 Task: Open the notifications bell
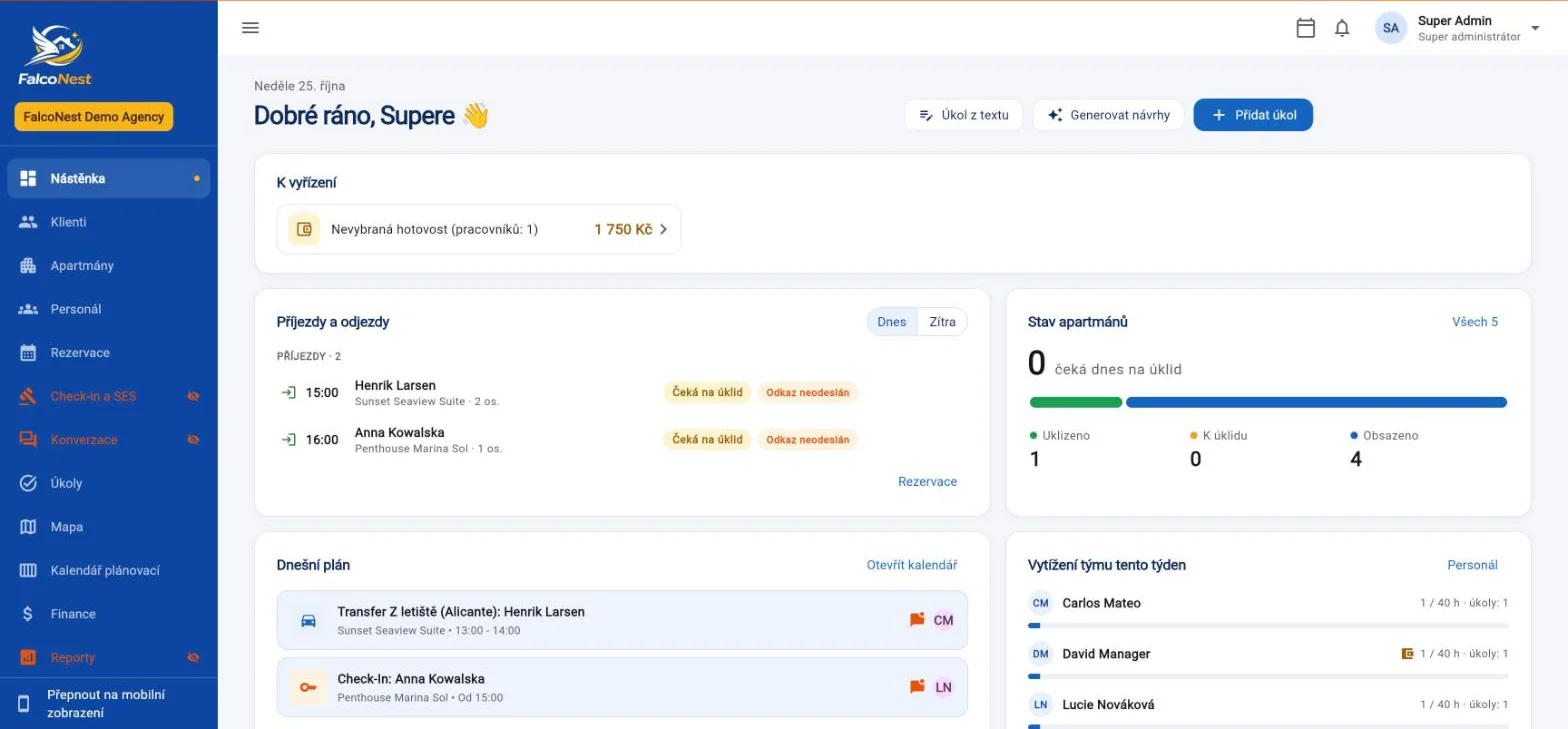pyautogui.click(x=1342, y=28)
